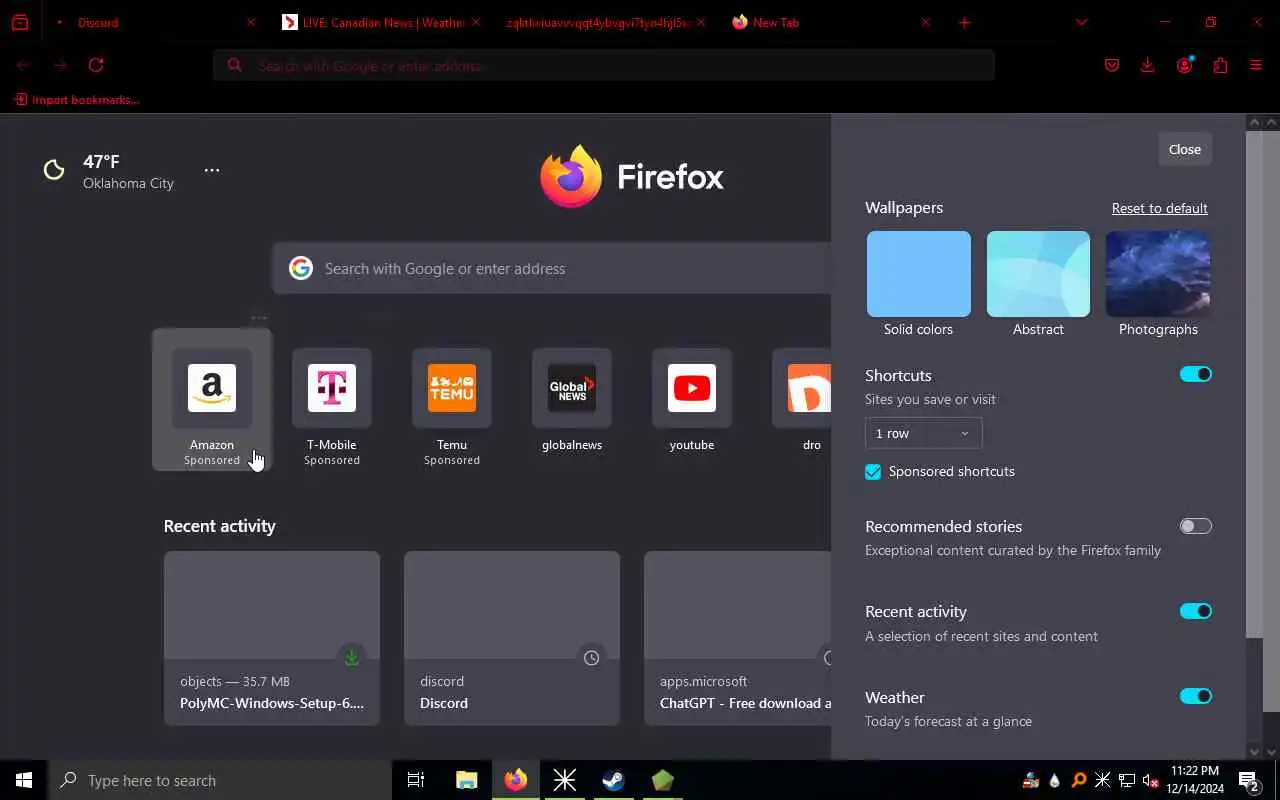Close the Discord tab

[x=251, y=22]
